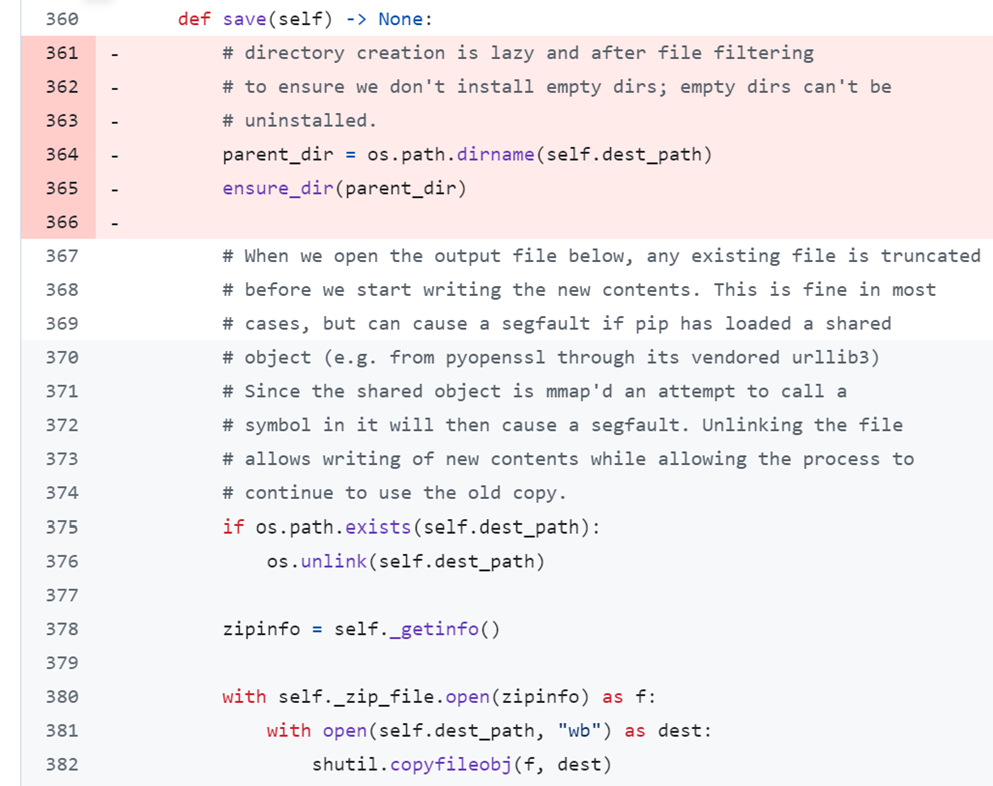Click the comment on line 370 about pyopenssl
The height and width of the screenshot is (786, 993).
(x=551, y=358)
